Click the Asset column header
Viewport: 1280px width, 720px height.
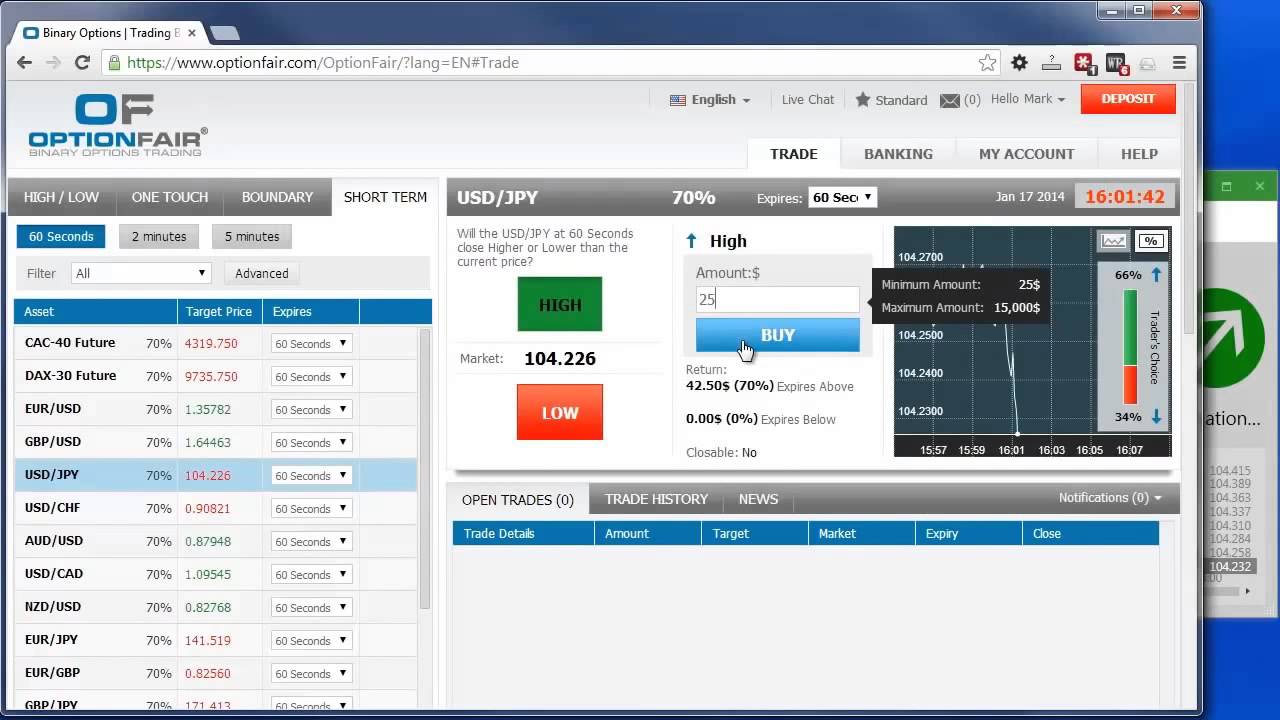point(96,312)
